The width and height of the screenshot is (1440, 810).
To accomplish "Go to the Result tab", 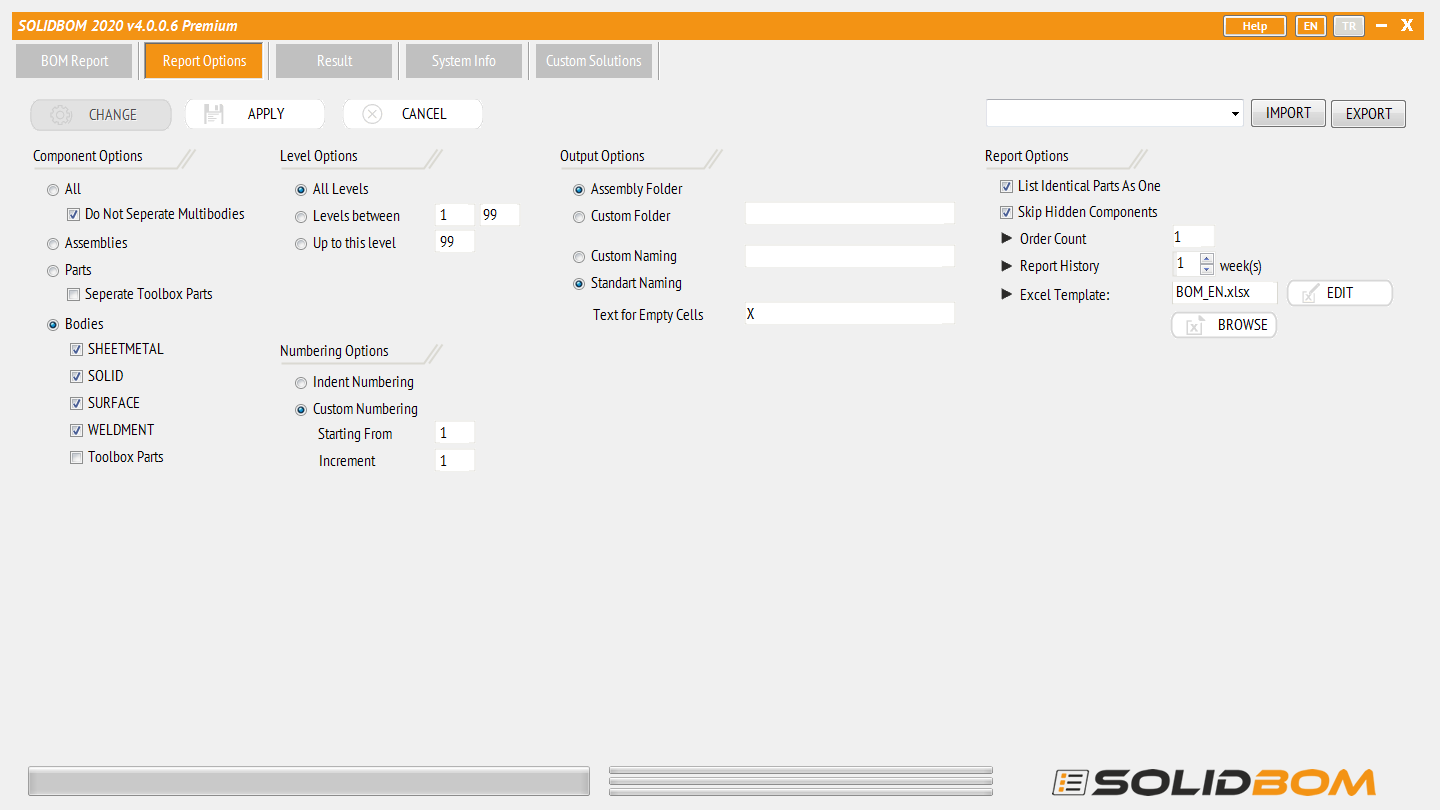I will [x=334, y=61].
